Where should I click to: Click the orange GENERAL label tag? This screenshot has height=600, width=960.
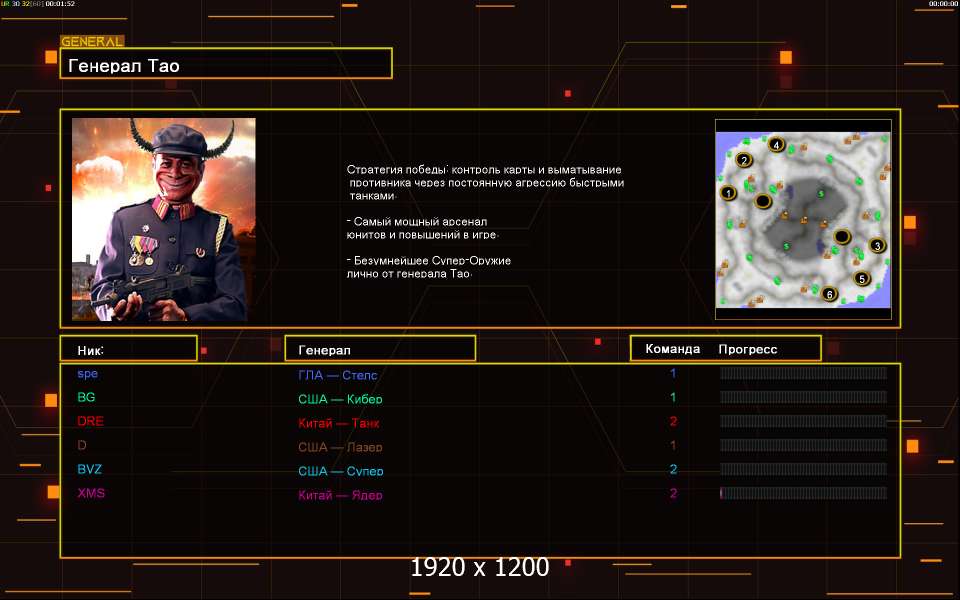pos(92,42)
